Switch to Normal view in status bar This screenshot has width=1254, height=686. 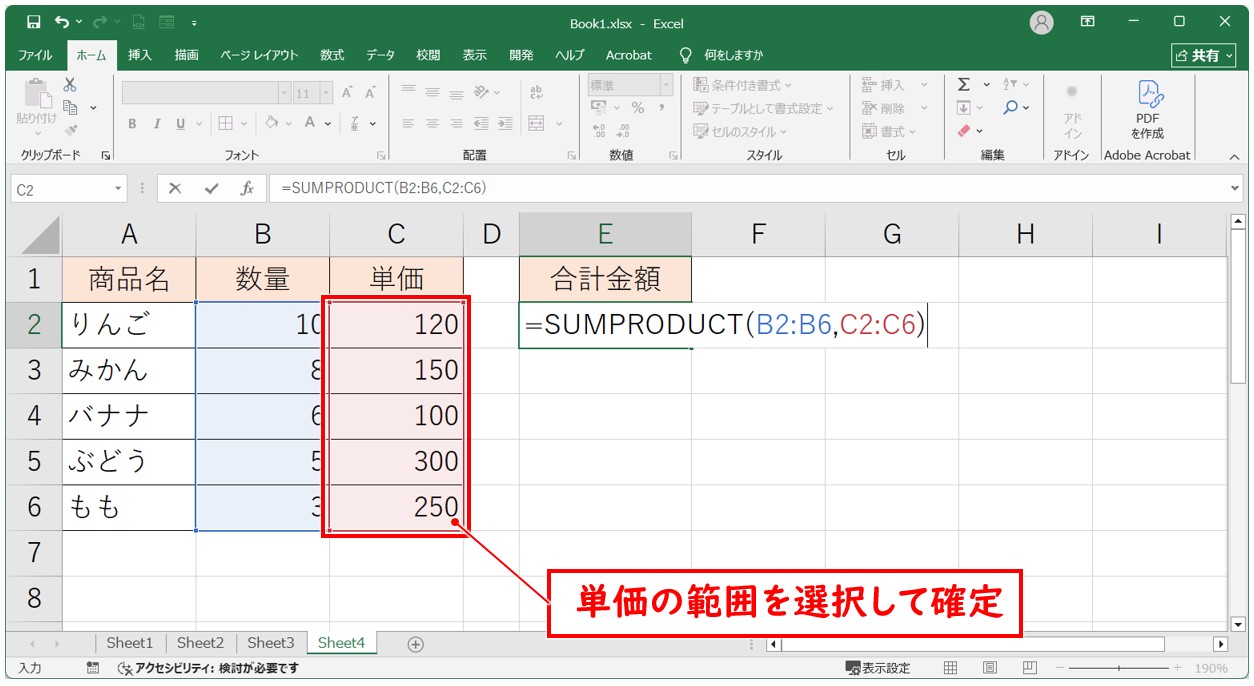950,668
